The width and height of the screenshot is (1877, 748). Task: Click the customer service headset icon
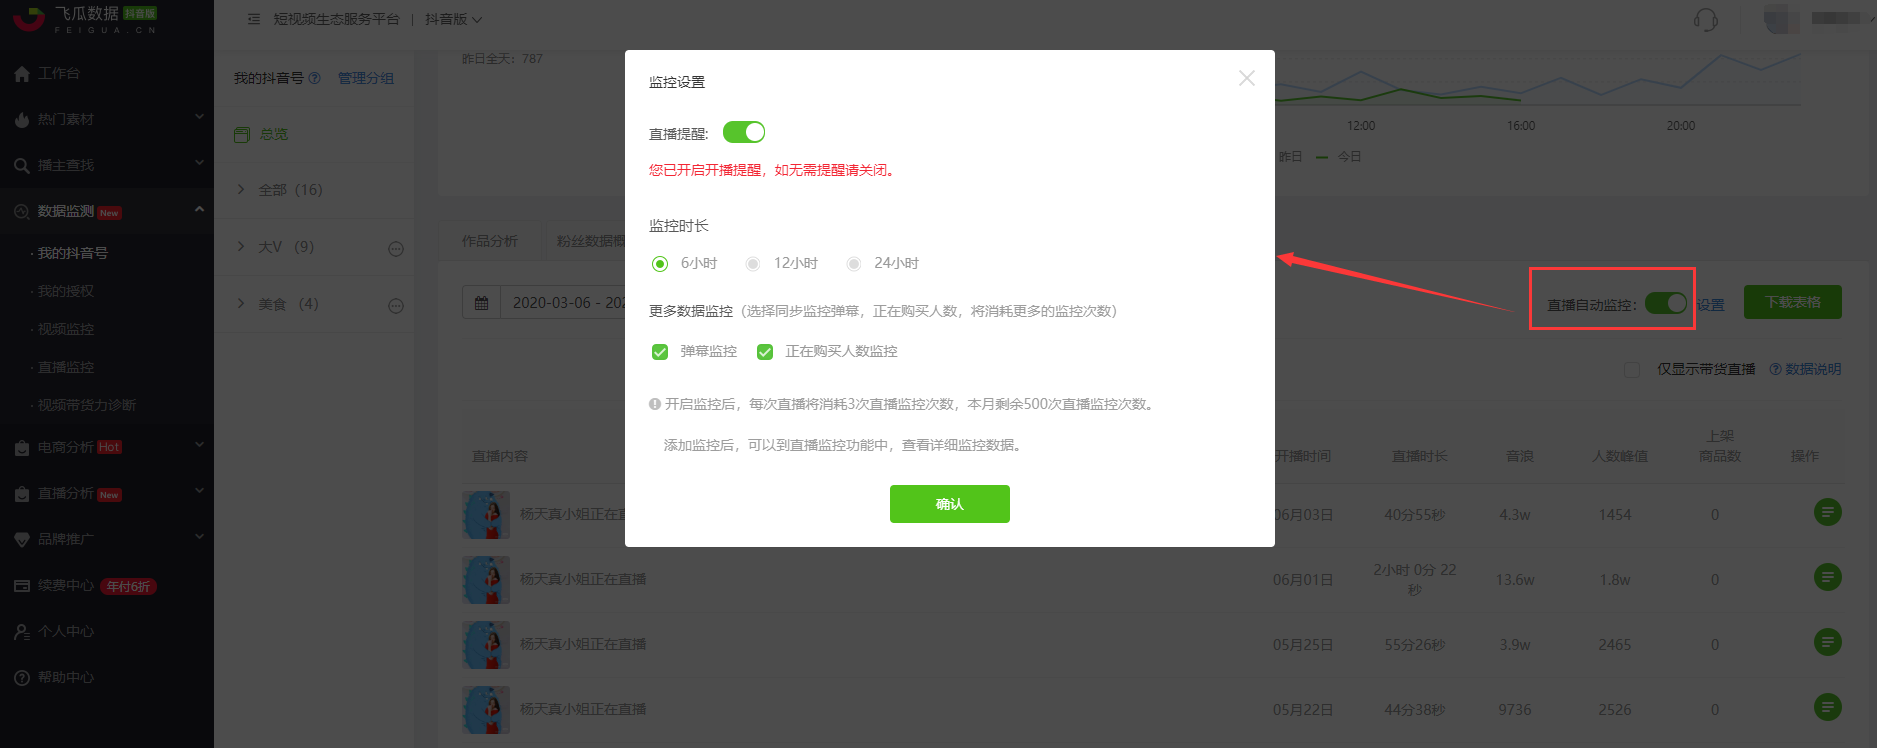coord(1706,19)
